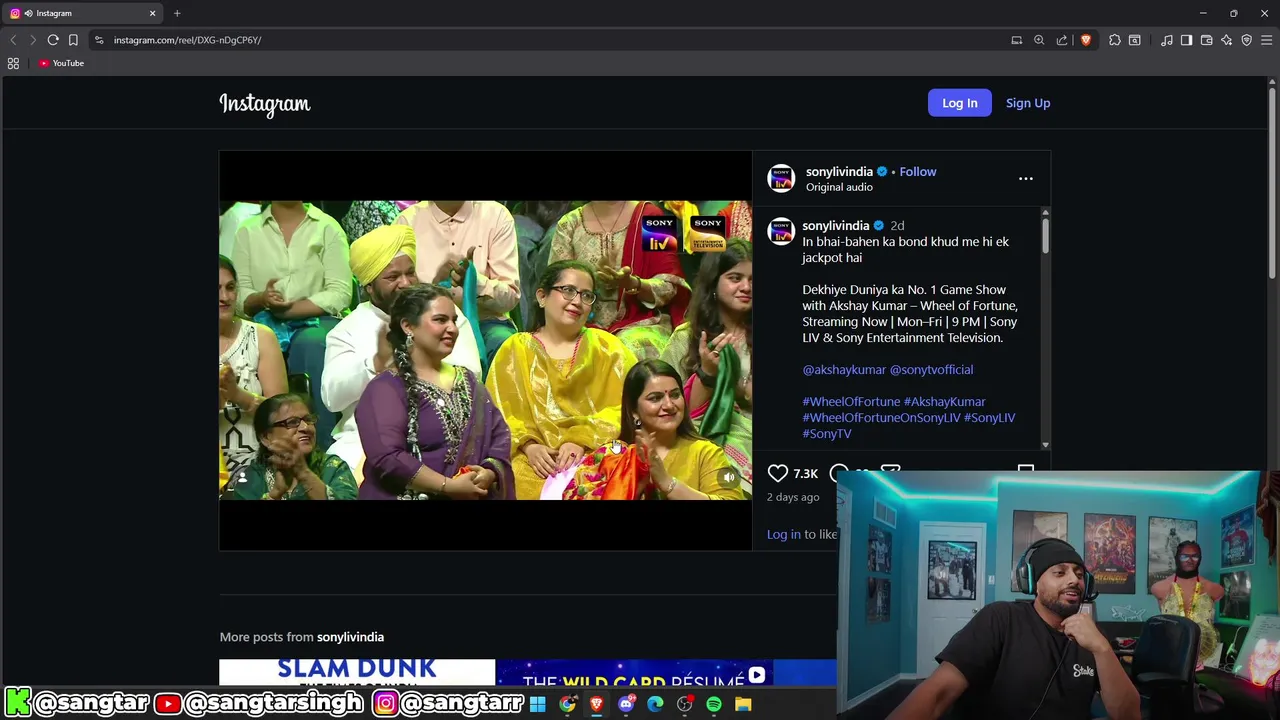Open the #AkshayKumar hashtag

click(945, 402)
